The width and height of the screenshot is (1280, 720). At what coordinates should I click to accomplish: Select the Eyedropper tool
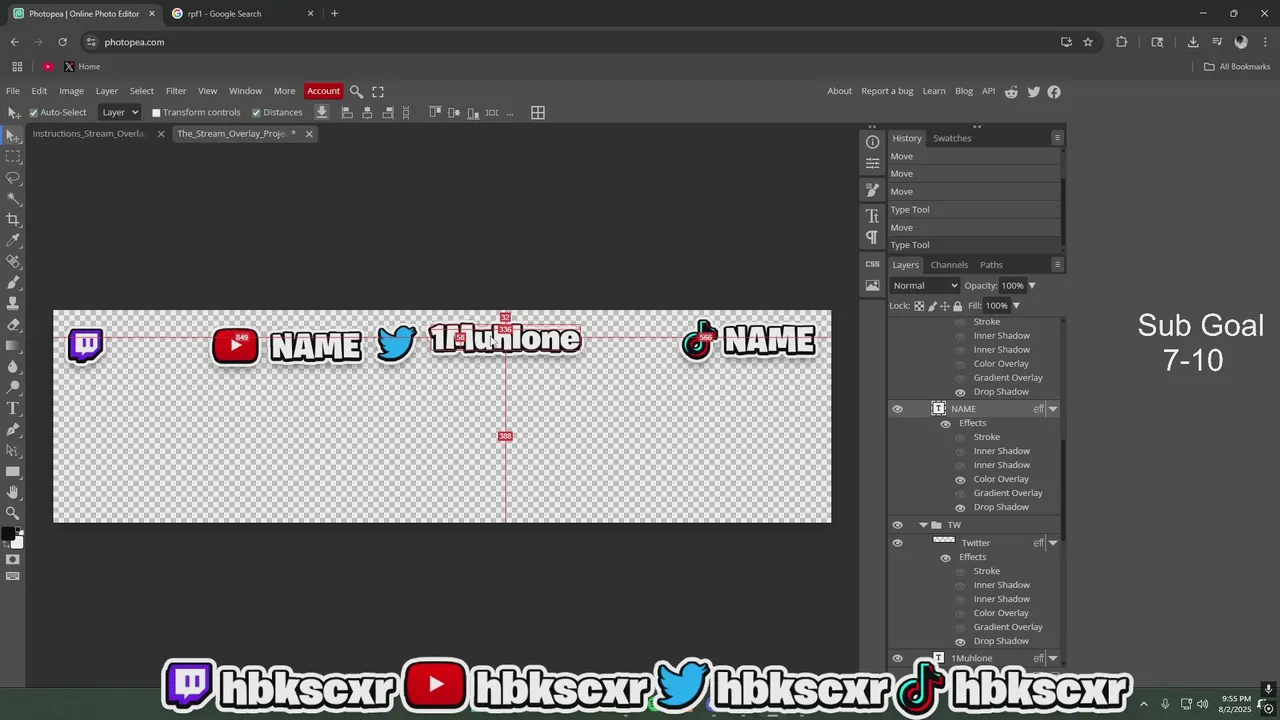coord(13,240)
